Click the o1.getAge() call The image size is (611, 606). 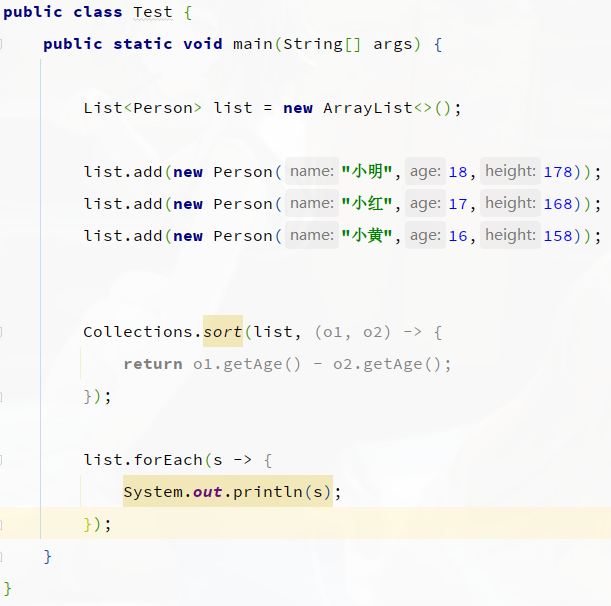point(247,364)
